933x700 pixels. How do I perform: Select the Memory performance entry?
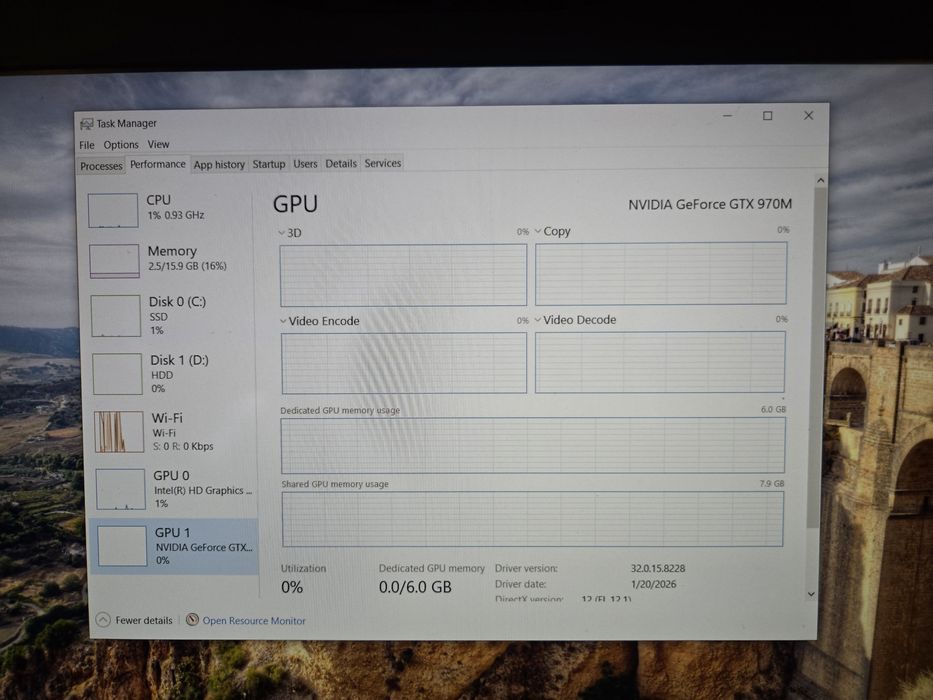coord(170,261)
